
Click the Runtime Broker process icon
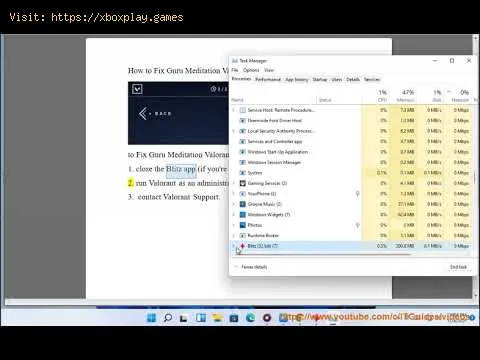pos(243,236)
